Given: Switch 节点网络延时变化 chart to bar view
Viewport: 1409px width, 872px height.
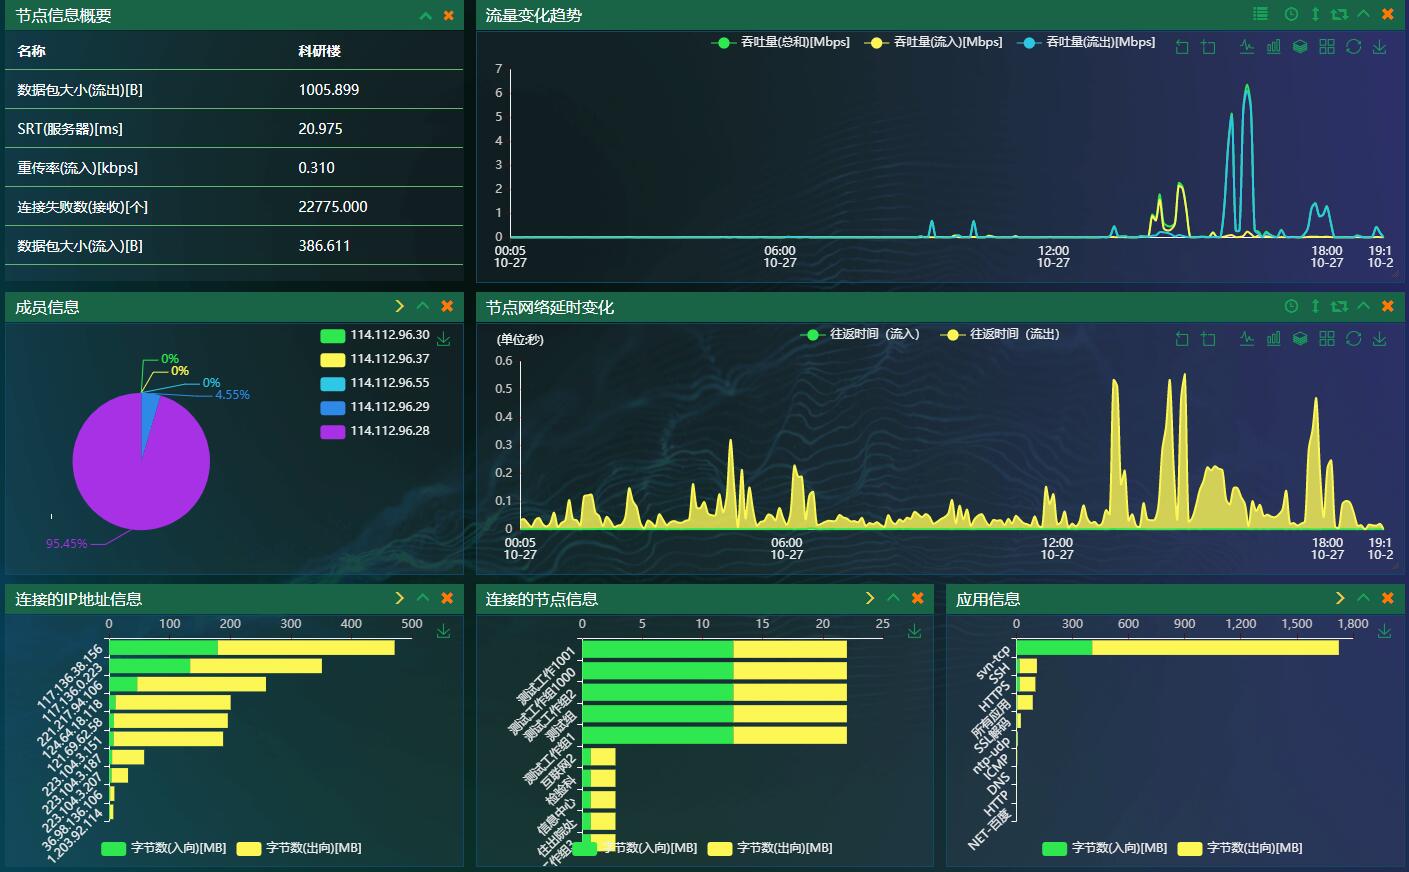Looking at the screenshot, I should click(x=1273, y=338).
